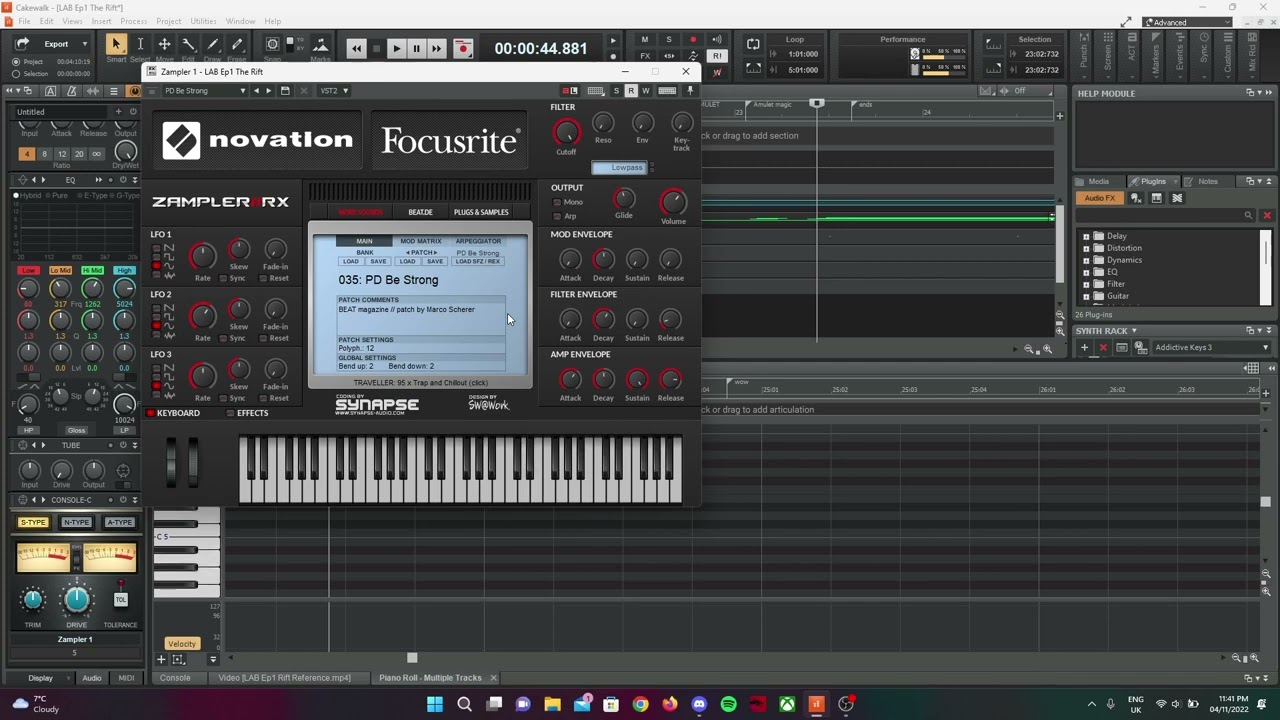
Task: Click the Amp Envelope Release knob
Action: 671,379
